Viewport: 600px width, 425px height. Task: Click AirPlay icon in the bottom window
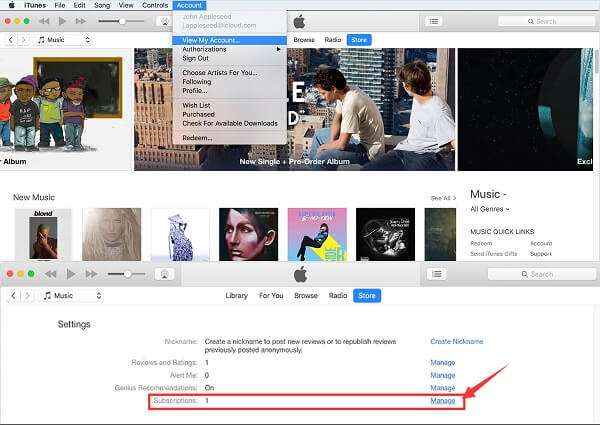[165, 274]
